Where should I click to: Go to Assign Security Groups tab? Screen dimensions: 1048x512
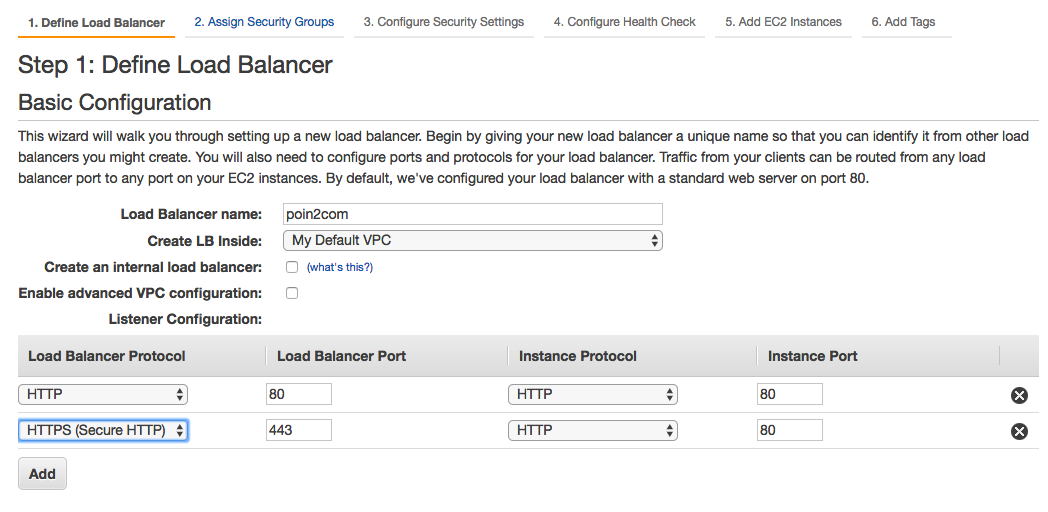click(264, 22)
